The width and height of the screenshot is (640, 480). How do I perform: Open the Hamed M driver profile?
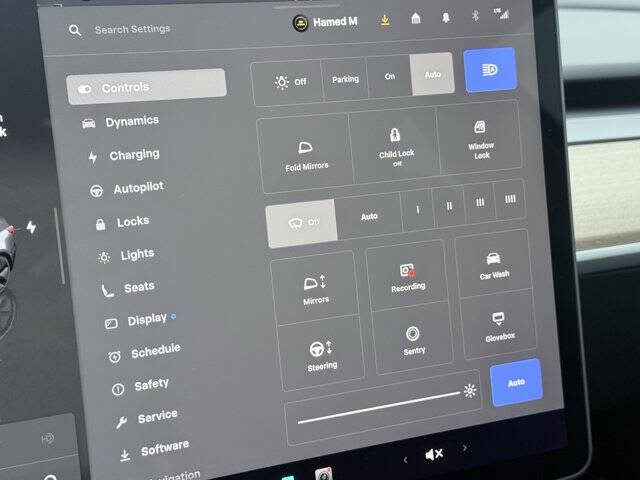point(325,22)
